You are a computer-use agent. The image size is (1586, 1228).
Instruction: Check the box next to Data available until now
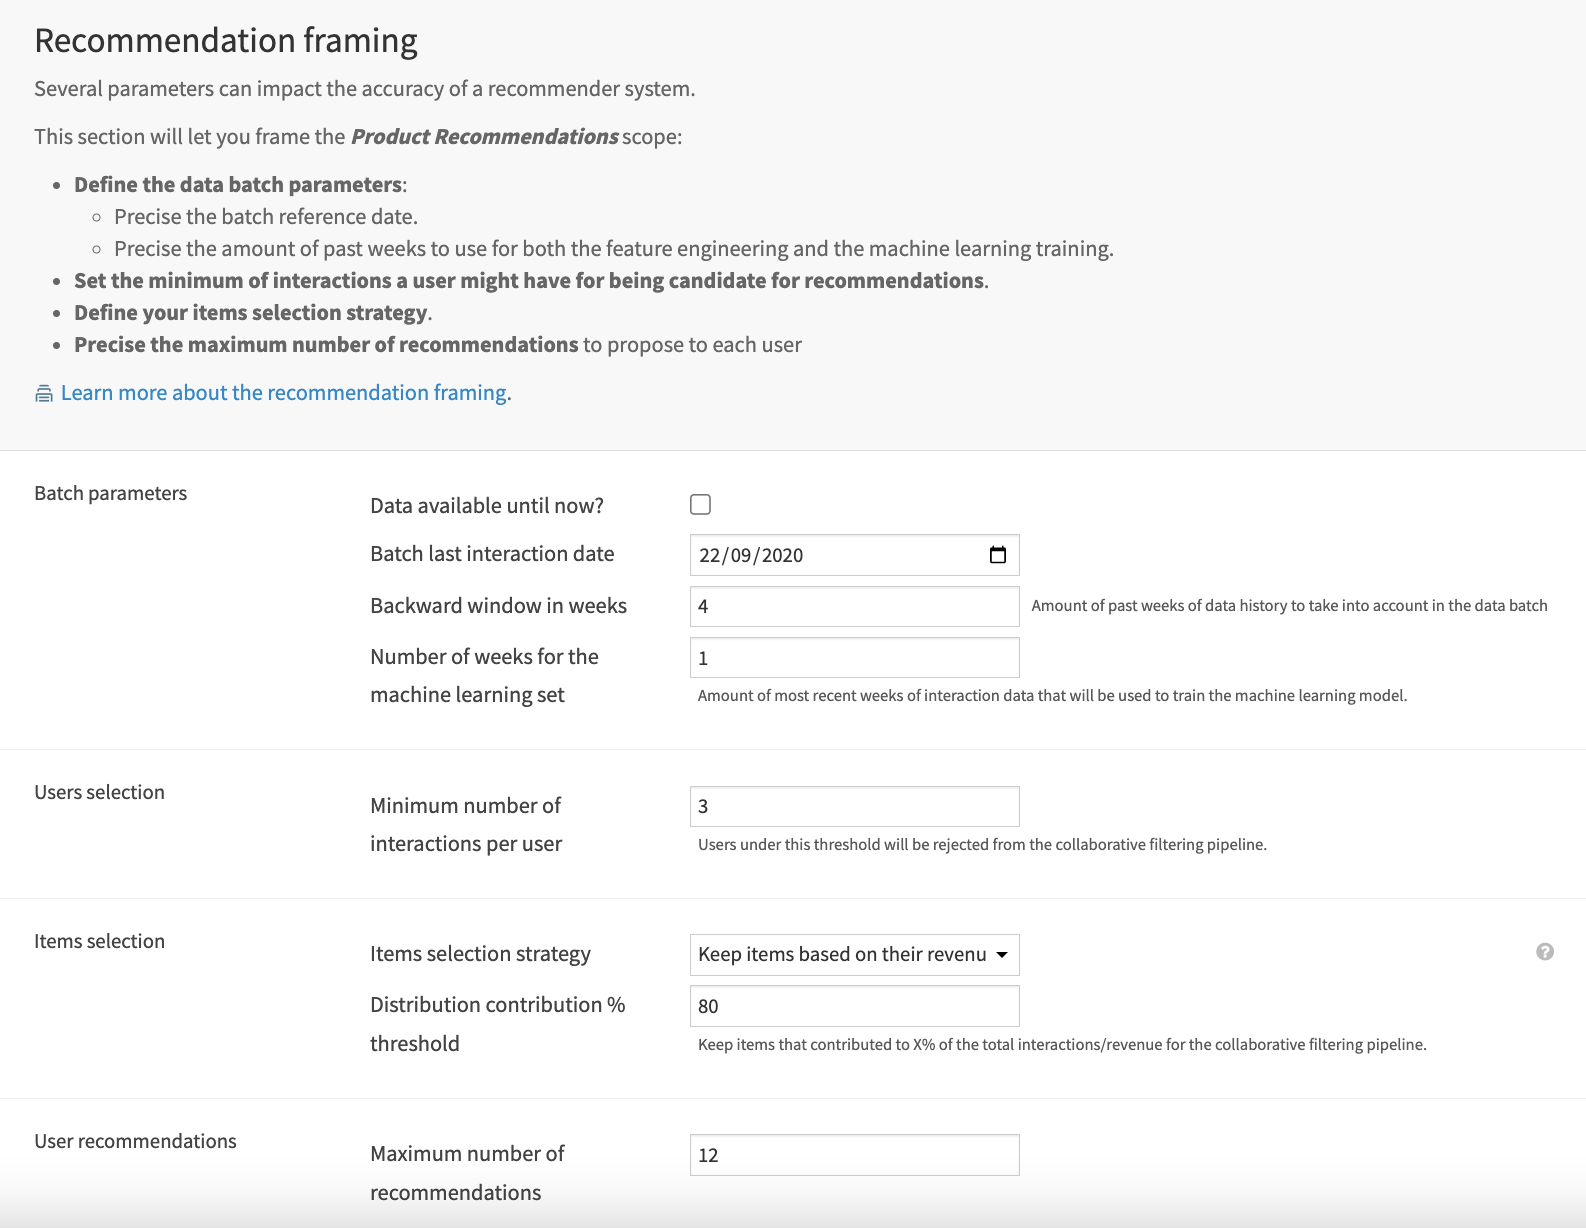point(700,505)
